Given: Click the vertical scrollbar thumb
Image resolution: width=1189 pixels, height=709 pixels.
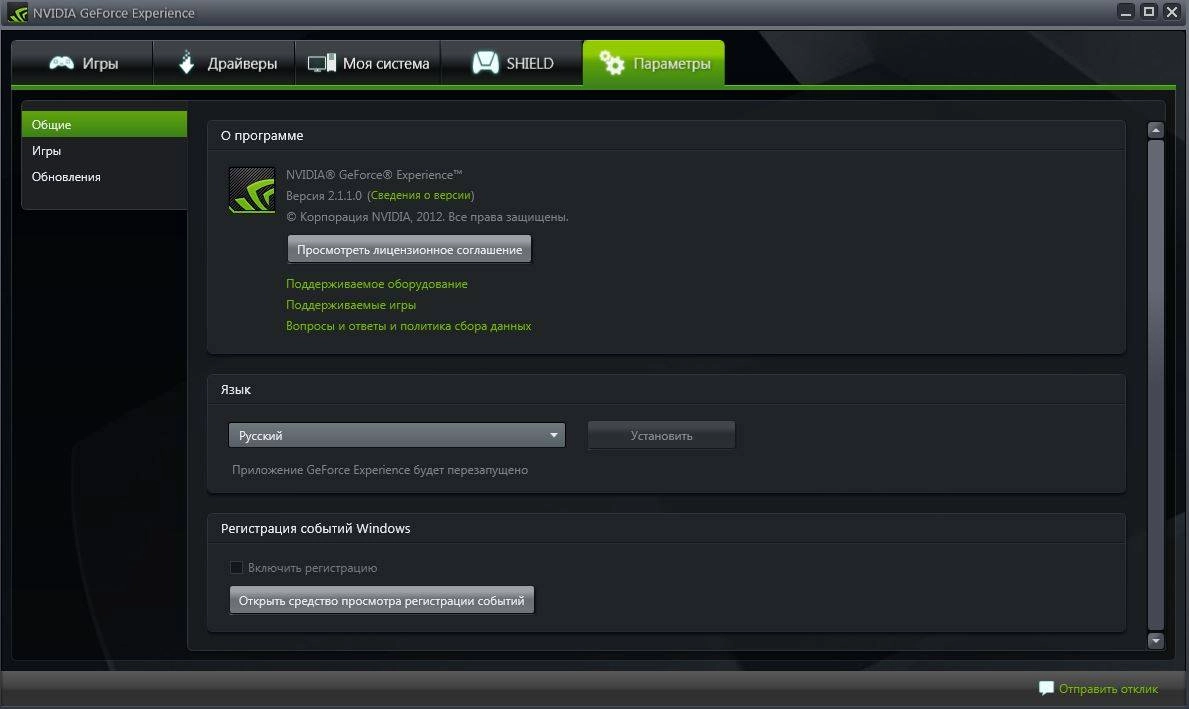Looking at the screenshot, I should 1156,385.
